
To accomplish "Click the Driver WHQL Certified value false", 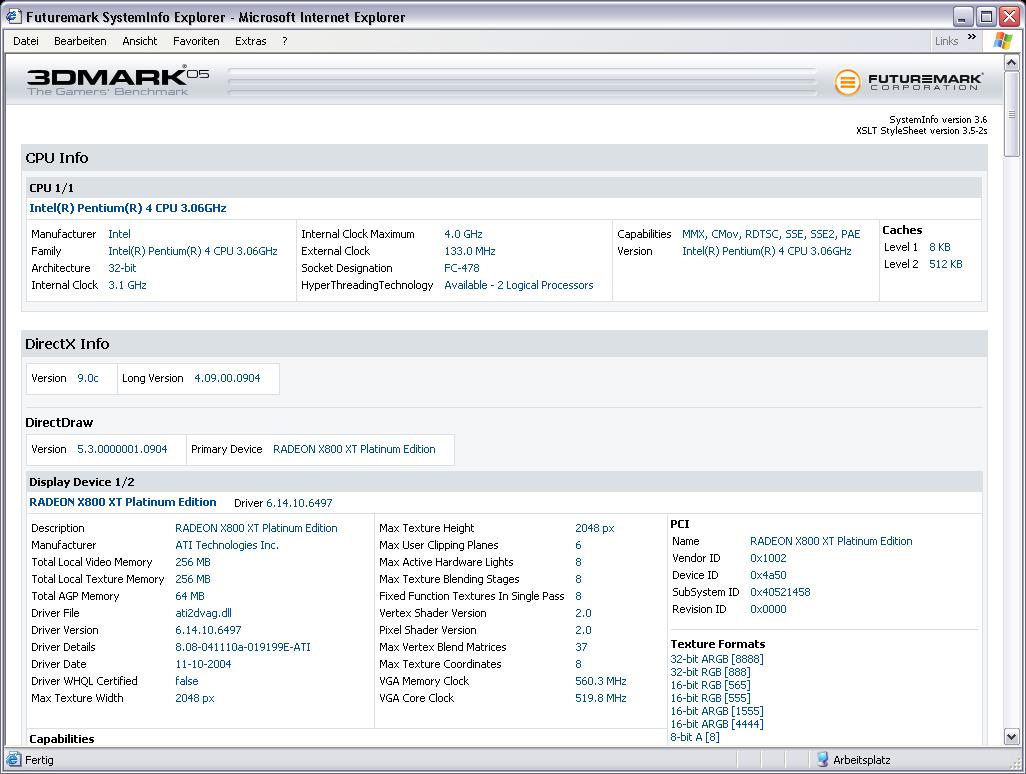I will (x=186, y=681).
